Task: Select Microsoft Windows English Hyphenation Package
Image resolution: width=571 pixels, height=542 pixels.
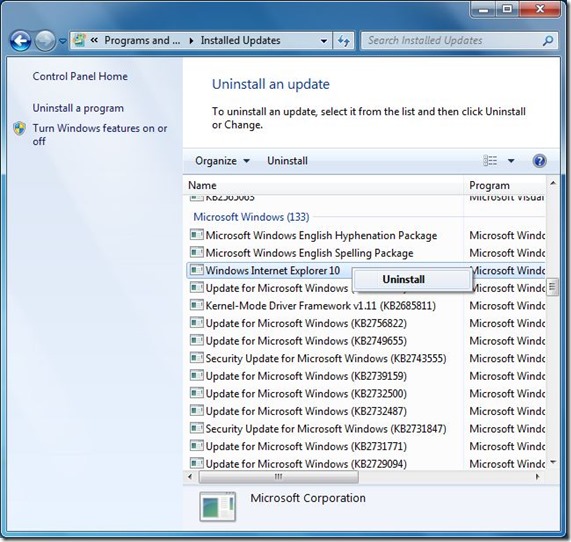Action: pyautogui.click(x=321, y=235)
